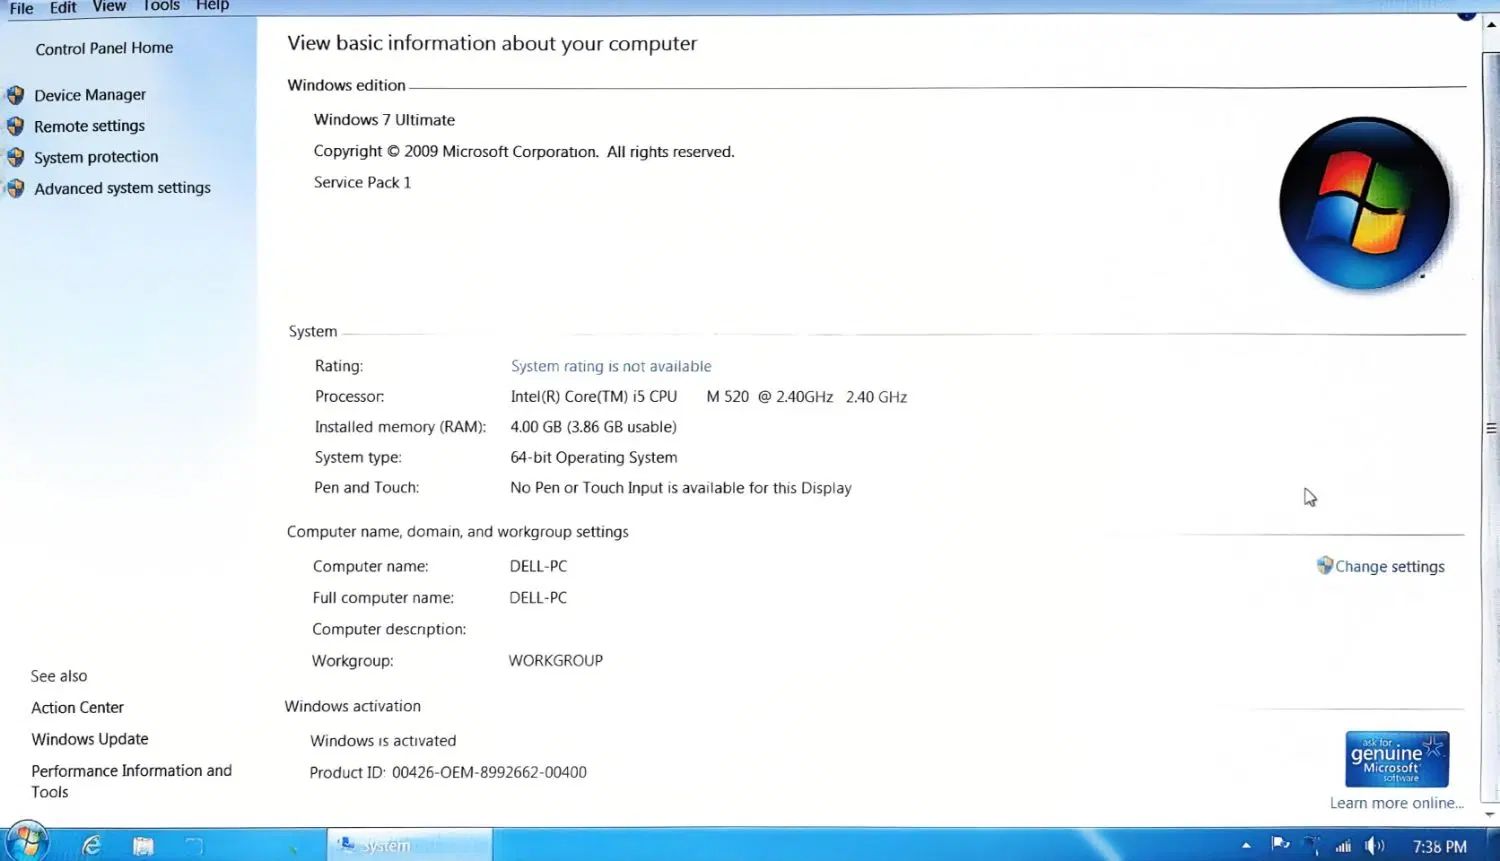Click the Product ID 00426-OEM-8992662-00400 text
Viewport: 1500px width, 861px height.
click(448, 772)
